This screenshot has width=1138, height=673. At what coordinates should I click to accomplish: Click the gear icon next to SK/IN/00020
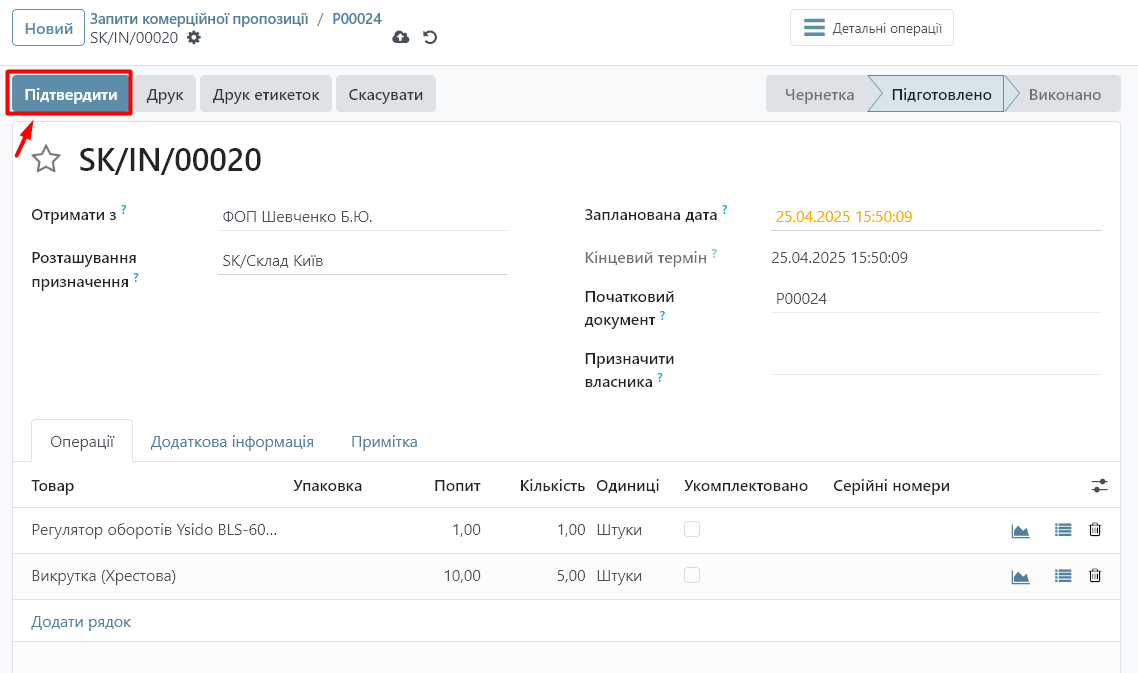click(194, 37)
